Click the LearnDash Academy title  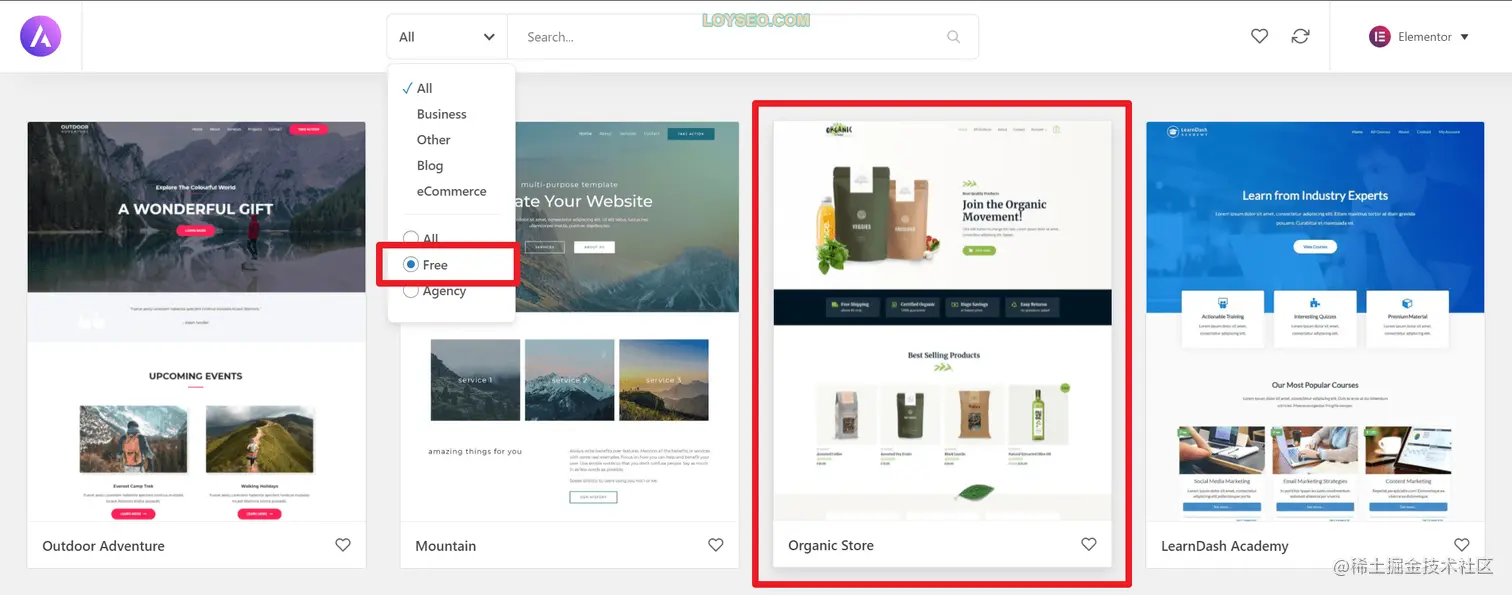(1224, 546)
